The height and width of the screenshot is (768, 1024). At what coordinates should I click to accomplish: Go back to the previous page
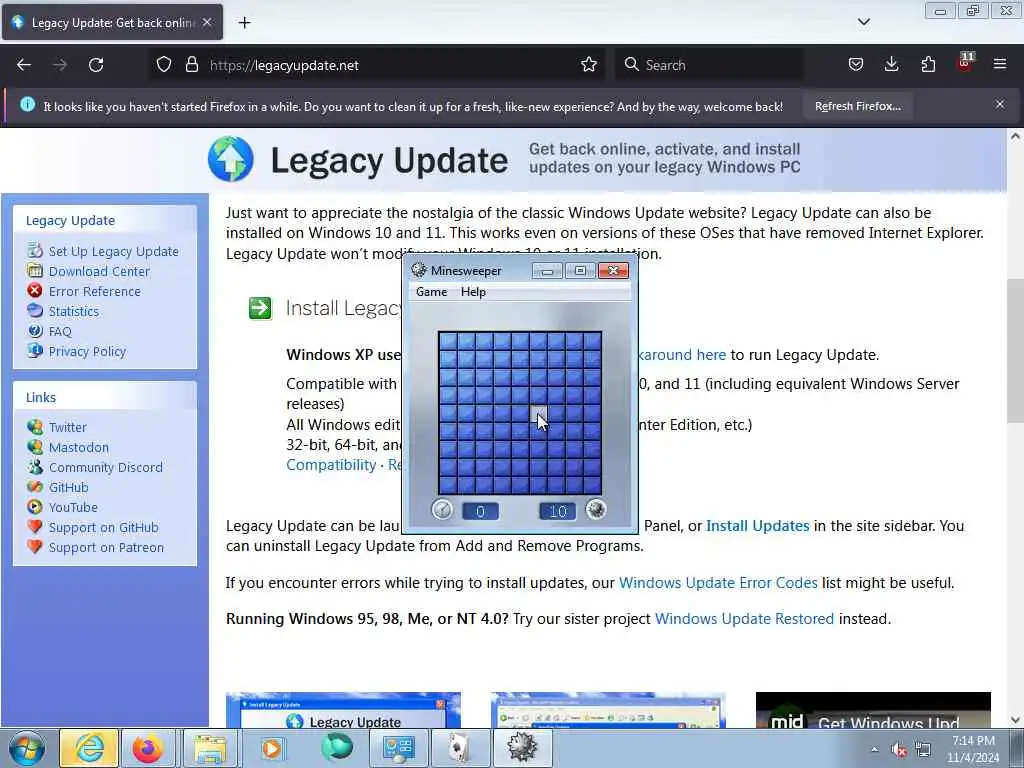24,65
